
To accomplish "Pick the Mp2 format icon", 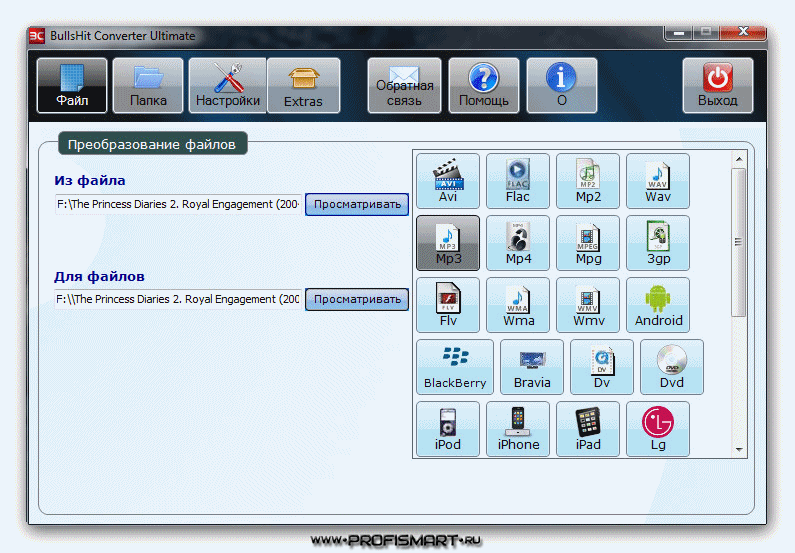I will (588, 181).
